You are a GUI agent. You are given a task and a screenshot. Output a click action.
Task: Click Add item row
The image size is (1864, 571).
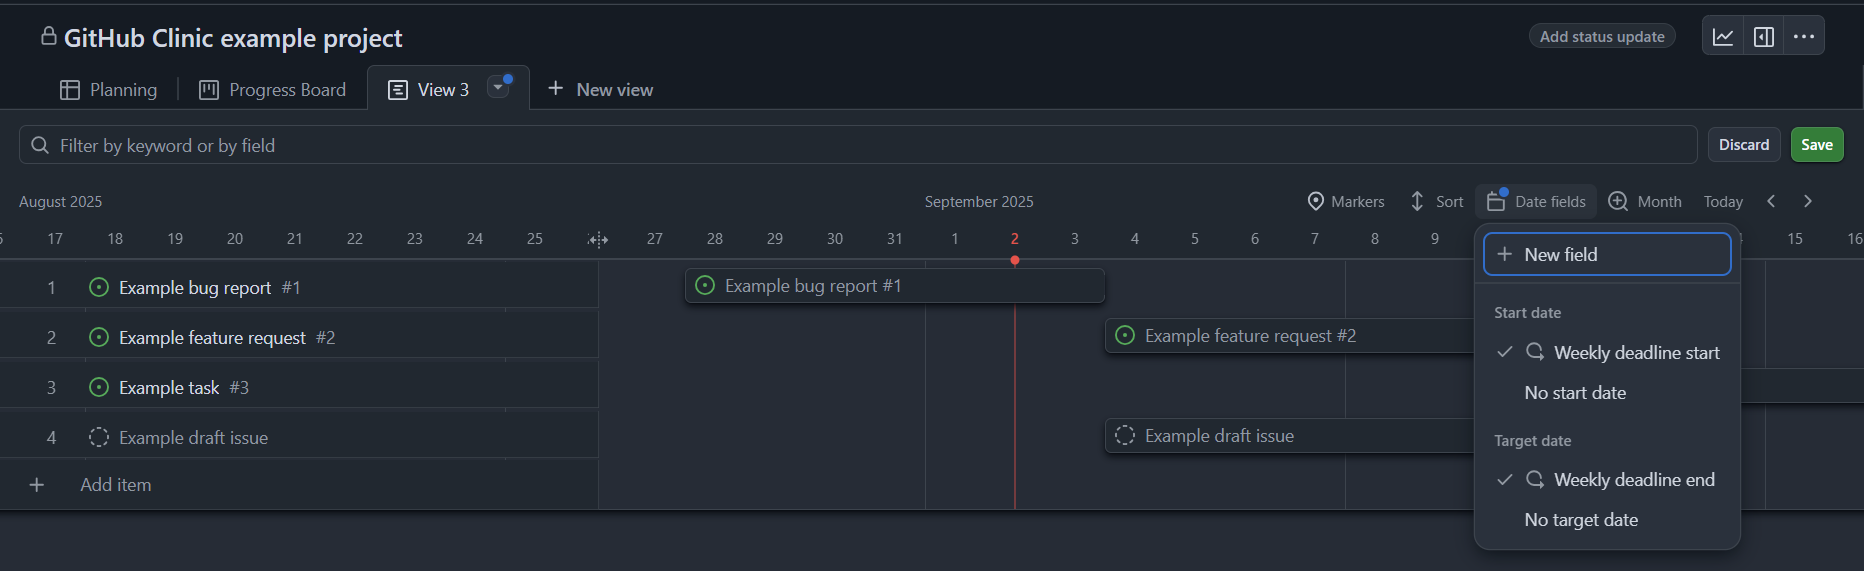299,485
